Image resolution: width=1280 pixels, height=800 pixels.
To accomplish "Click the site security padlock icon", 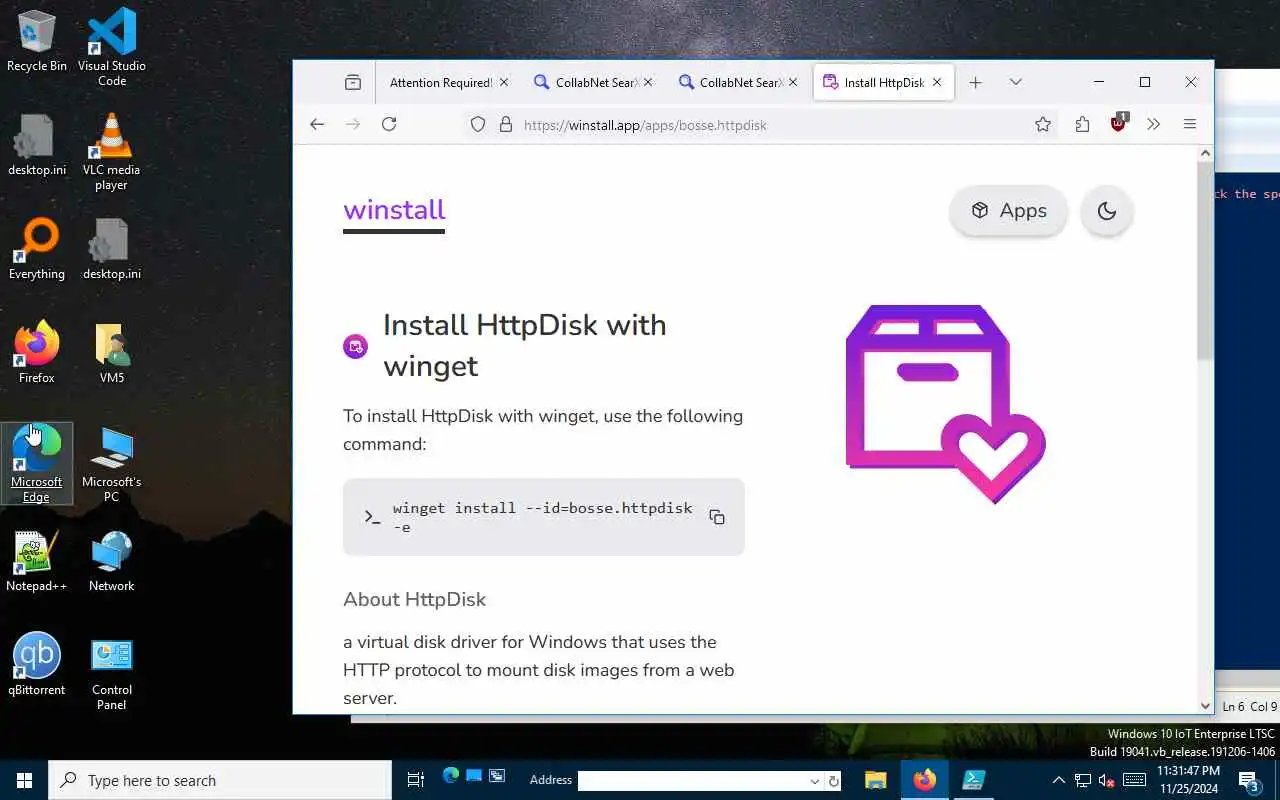I will click(505, 125).
